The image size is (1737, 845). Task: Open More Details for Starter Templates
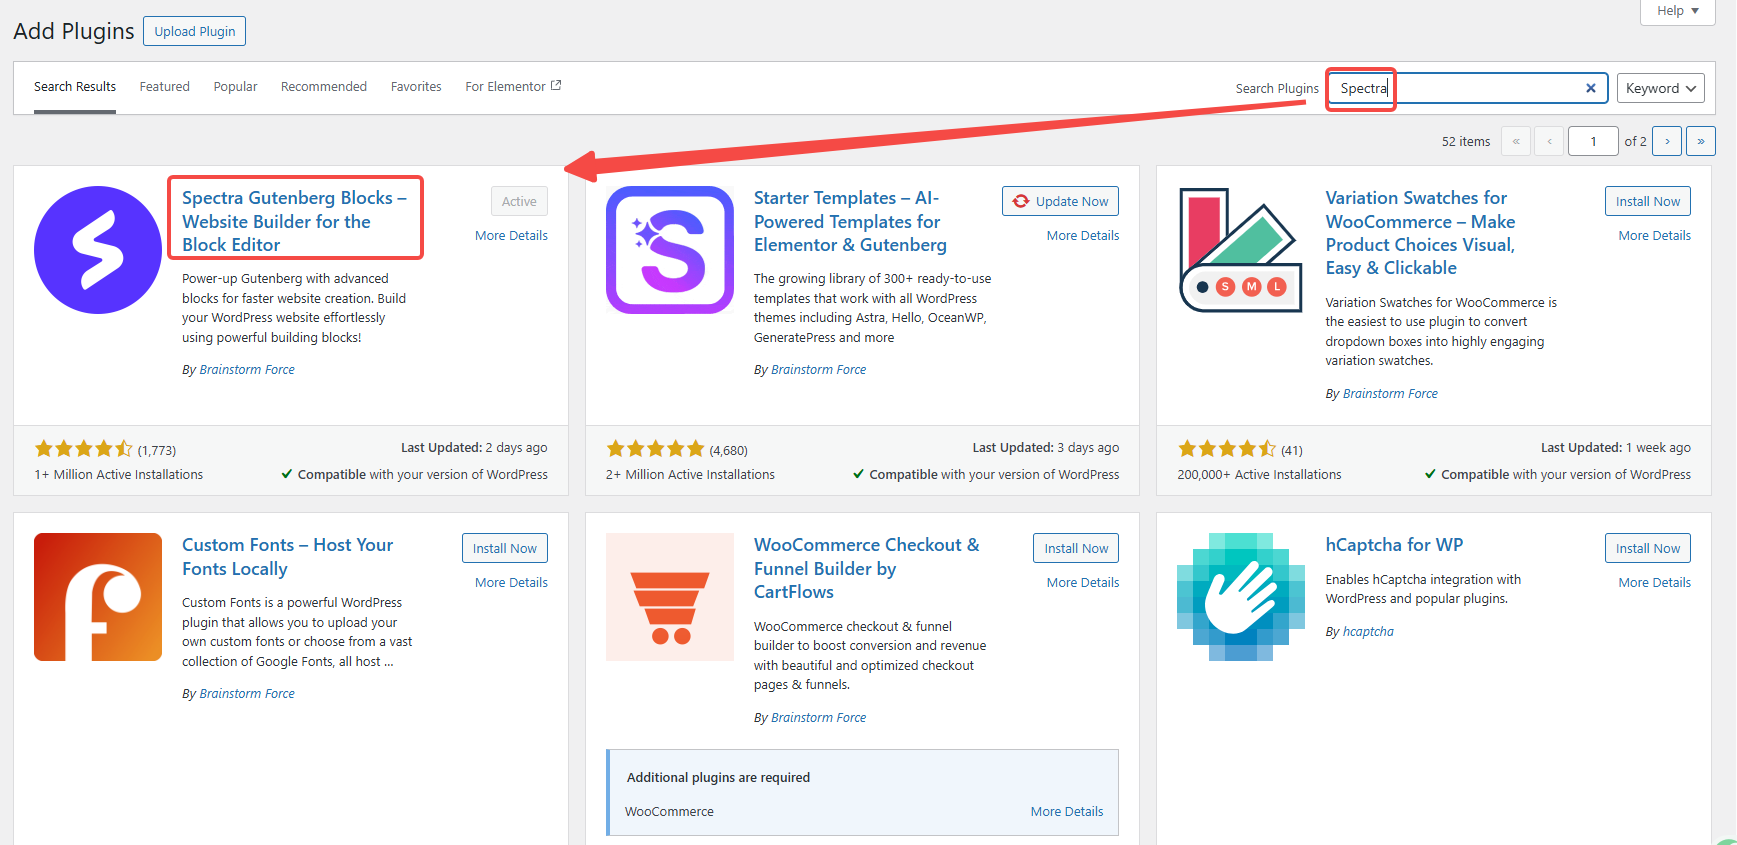pos(1083,236)
